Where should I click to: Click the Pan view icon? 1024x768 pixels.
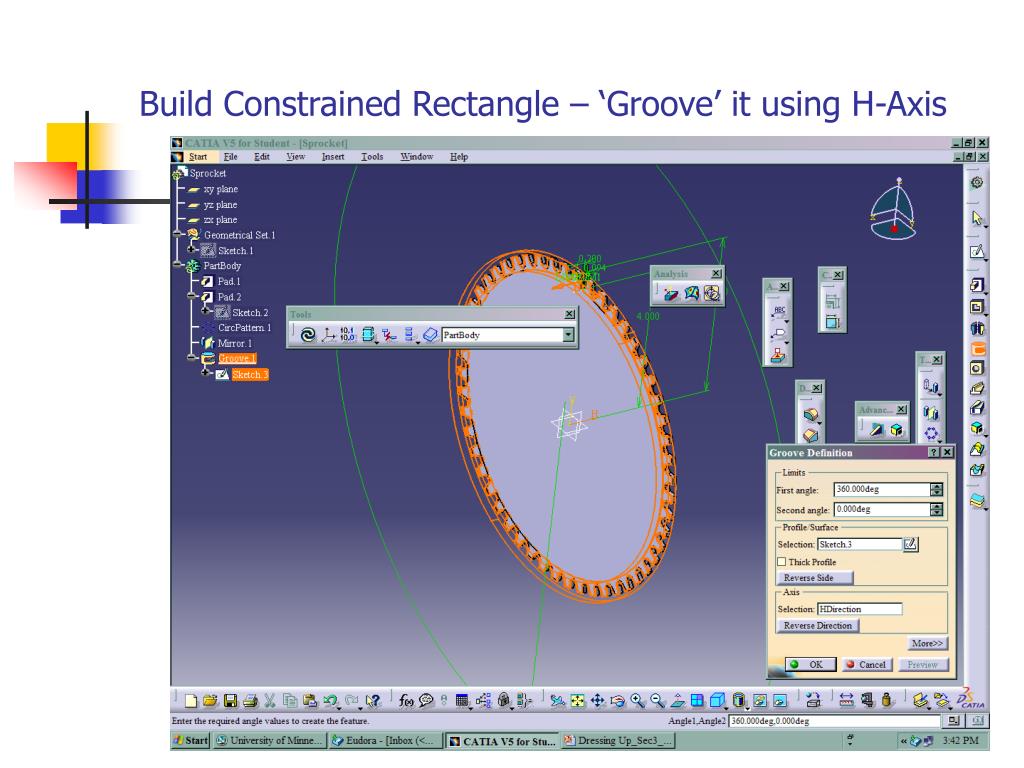(598, 702)
